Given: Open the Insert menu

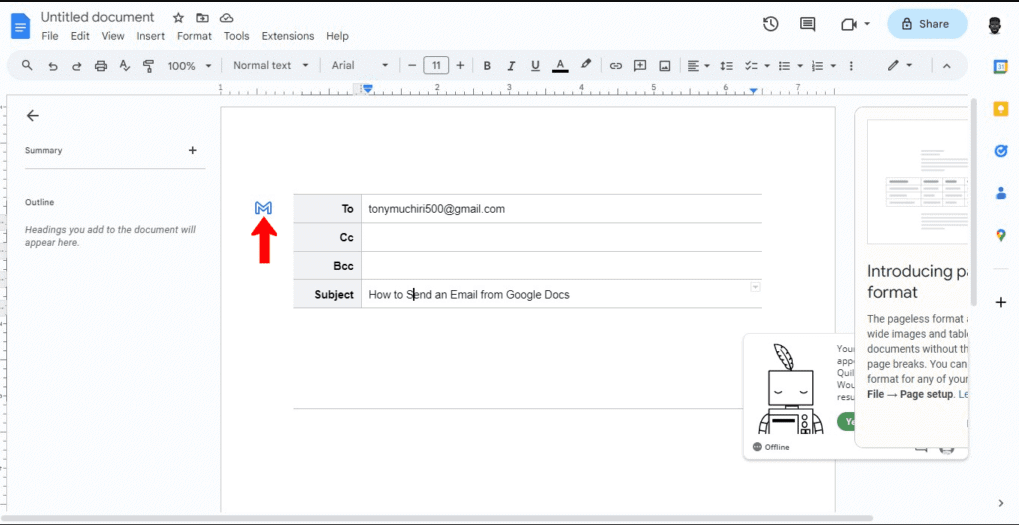Looking at the screenshot, I should 151,36.
